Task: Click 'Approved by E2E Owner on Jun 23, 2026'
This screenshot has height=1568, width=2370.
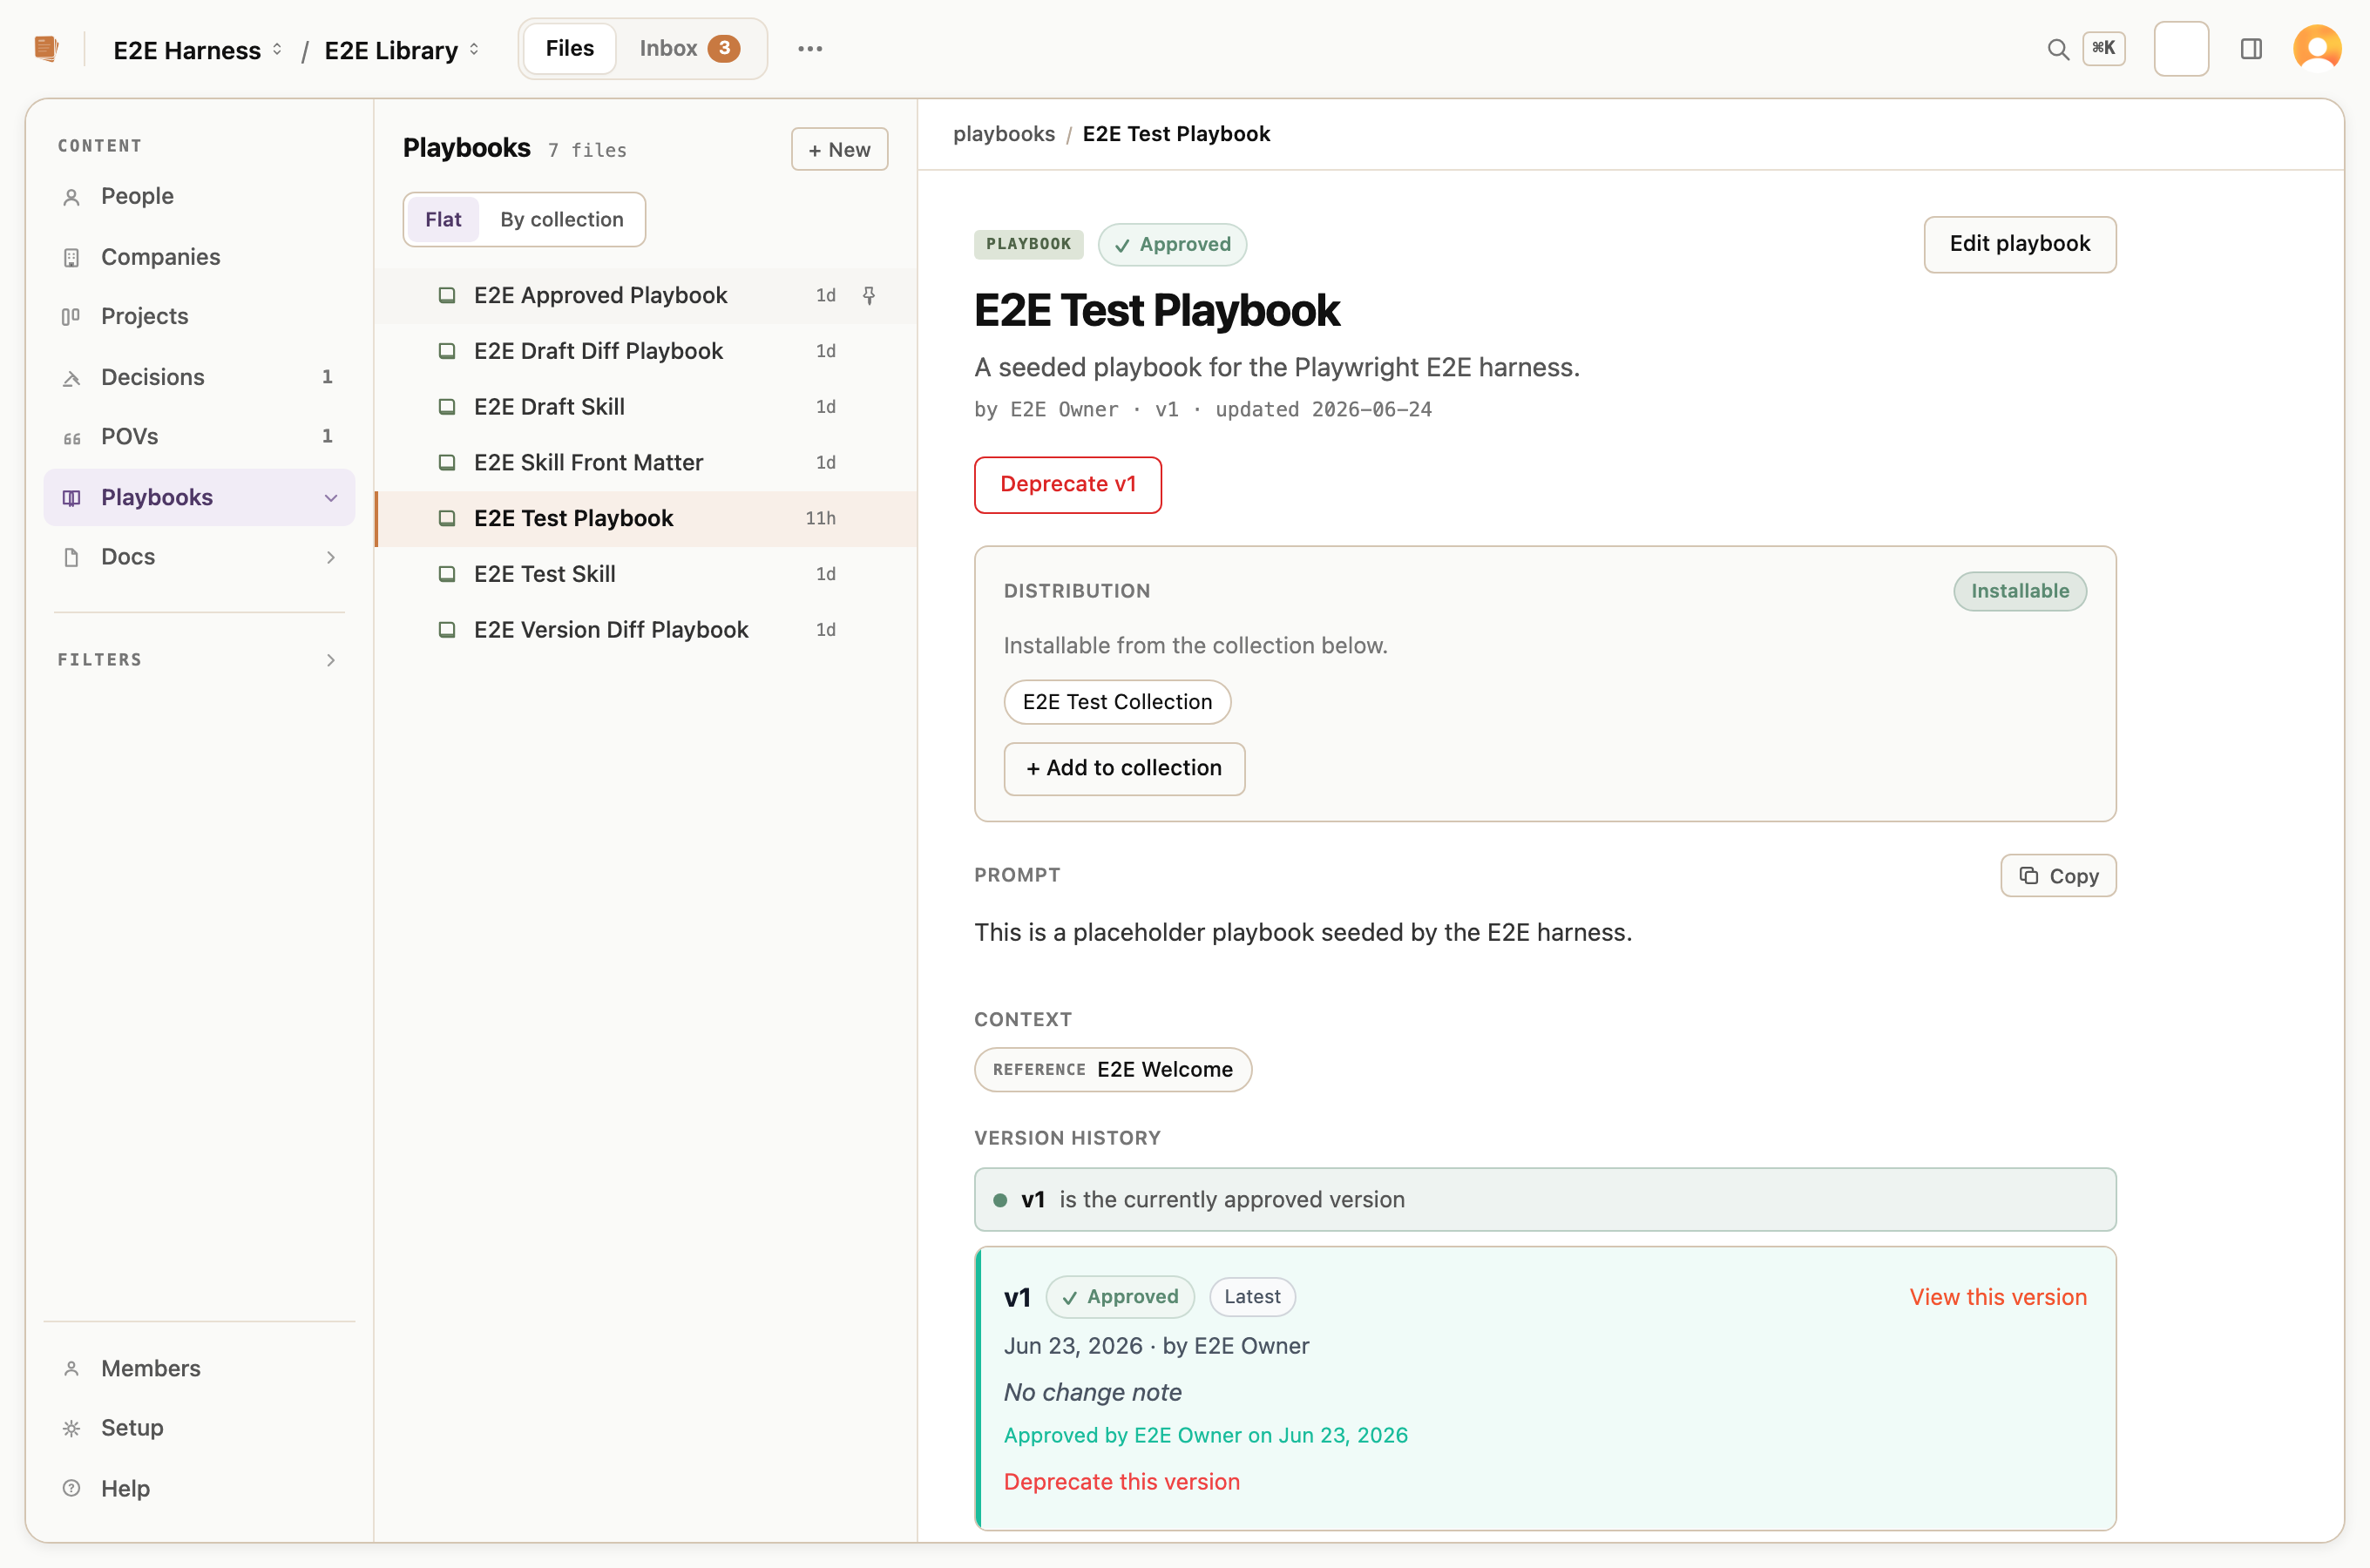Action: (1205, 1435)
